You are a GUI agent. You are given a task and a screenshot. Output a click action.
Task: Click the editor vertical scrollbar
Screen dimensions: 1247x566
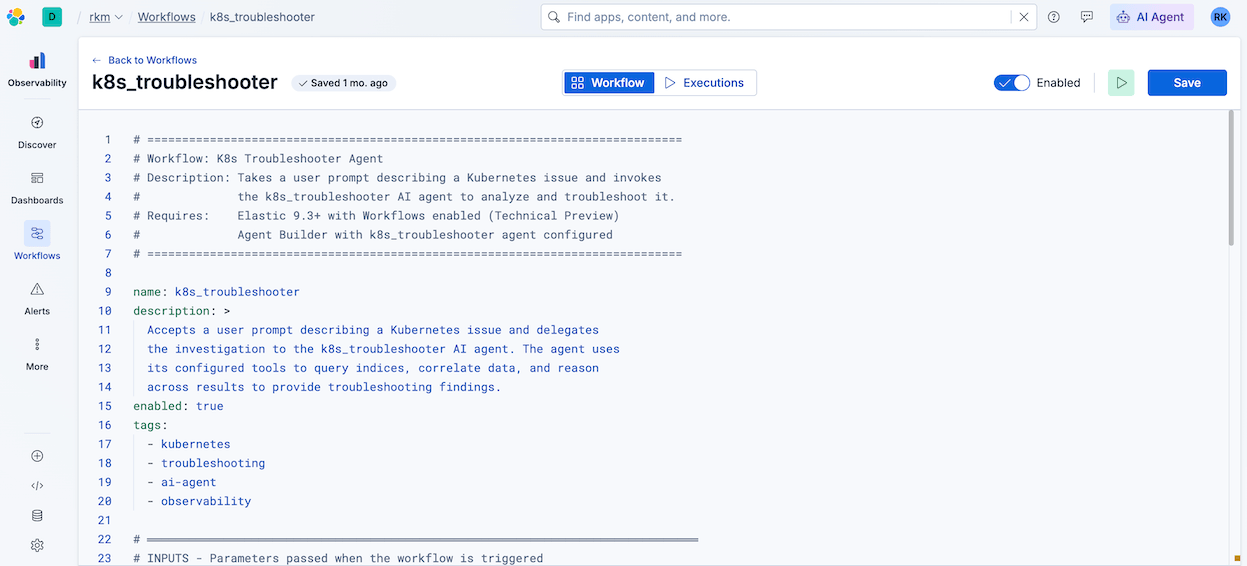[1231, 178]
